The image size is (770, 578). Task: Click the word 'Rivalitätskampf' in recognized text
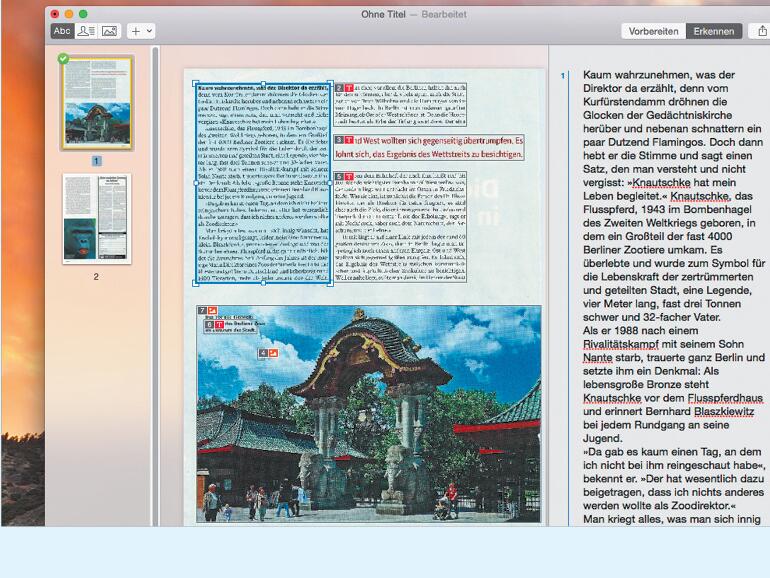coord(621,344)
